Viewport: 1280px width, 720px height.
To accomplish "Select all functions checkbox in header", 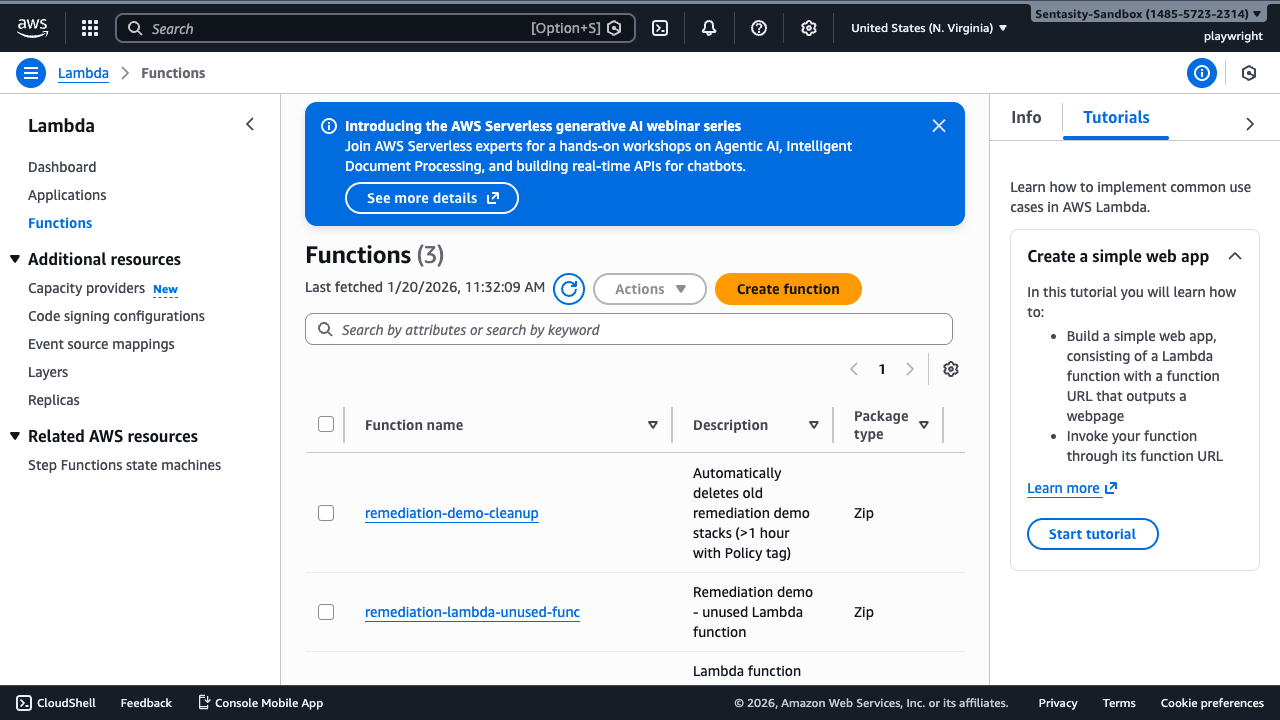I will pyautogui.click(x=326, y=424).
